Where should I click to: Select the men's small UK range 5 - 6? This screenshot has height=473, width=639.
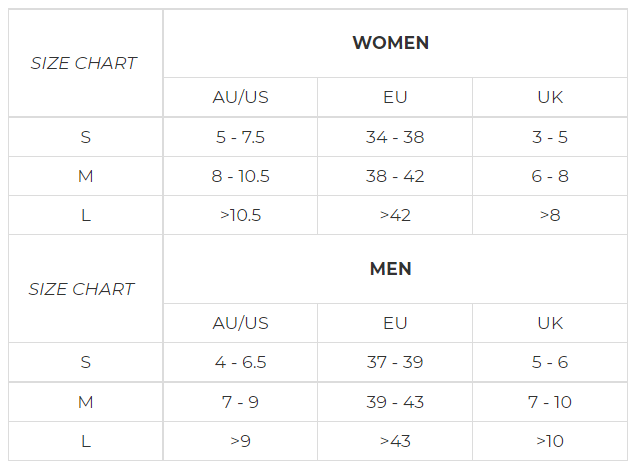click(550, 362)
